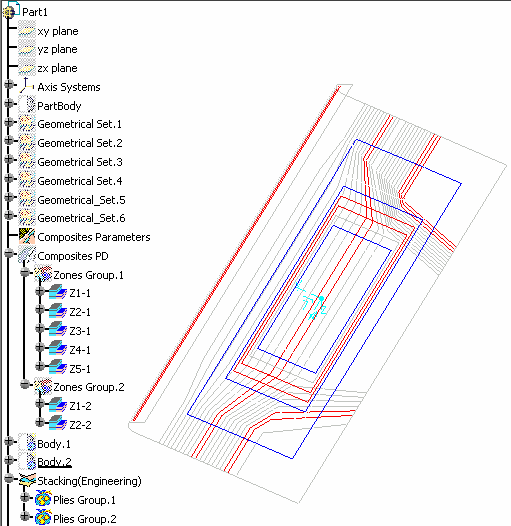Click the Axis Systems icon

(x=27, y=86)
